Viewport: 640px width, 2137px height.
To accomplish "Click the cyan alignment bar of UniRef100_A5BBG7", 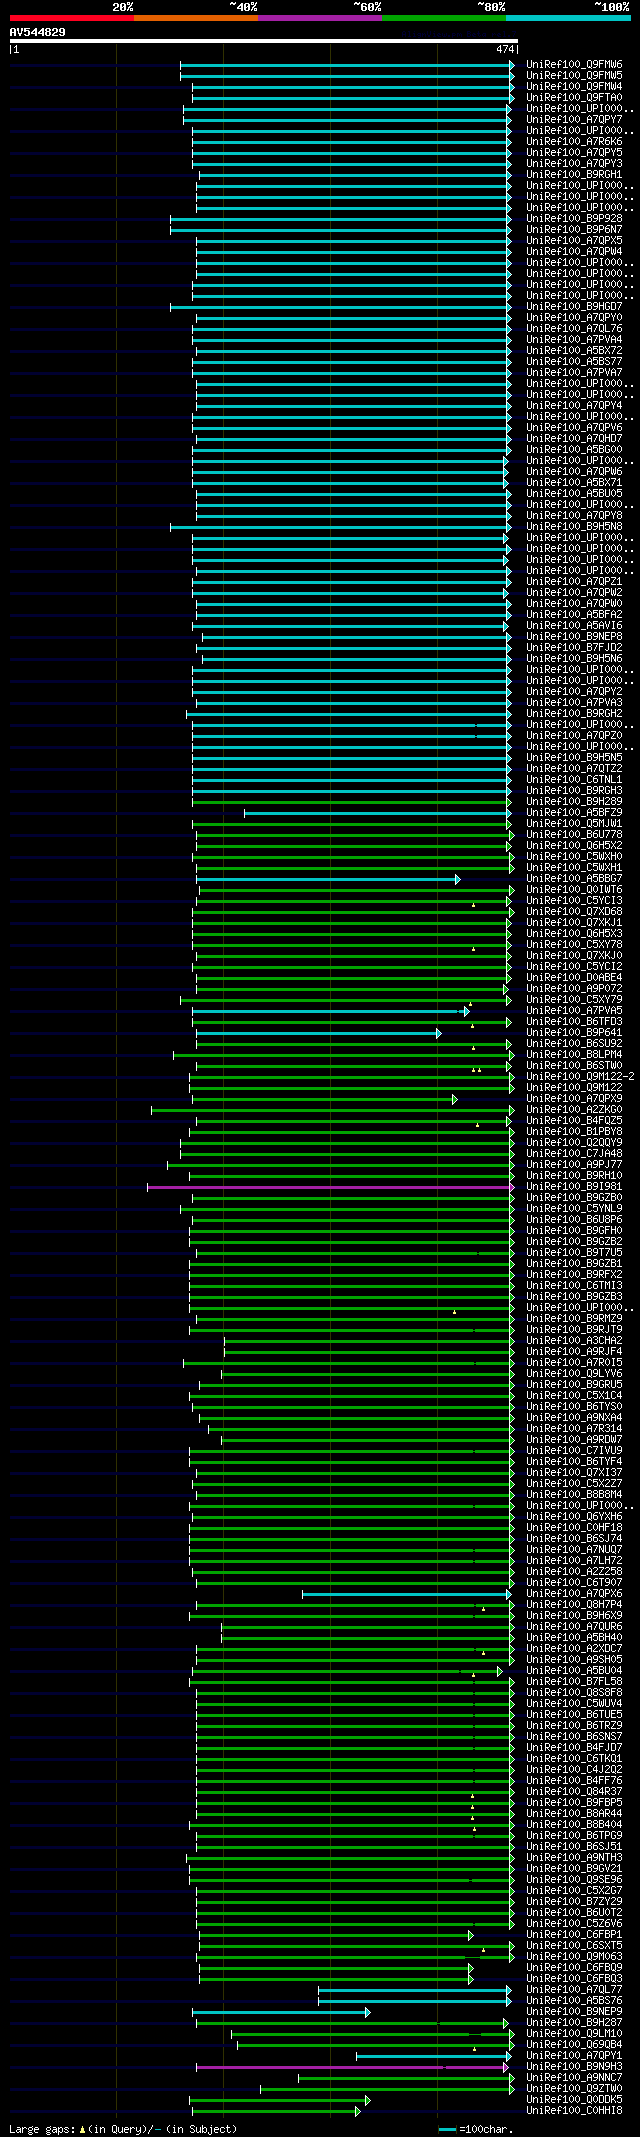I will [x=328, y=879].
